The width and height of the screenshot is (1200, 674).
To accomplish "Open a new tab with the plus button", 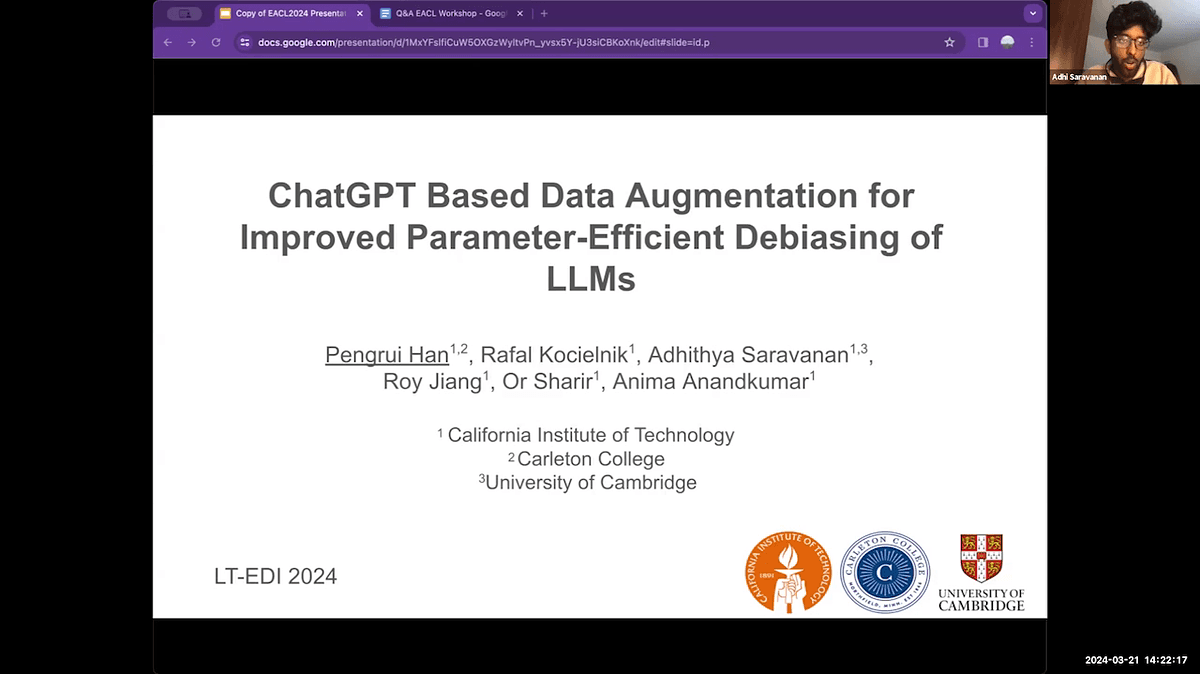I will [x=544, y=14].
